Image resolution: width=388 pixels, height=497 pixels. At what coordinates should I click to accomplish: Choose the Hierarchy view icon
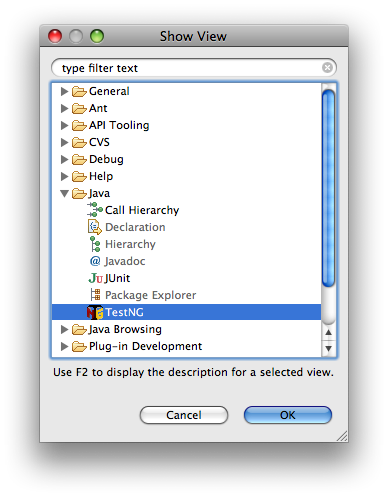pos(95,244)
